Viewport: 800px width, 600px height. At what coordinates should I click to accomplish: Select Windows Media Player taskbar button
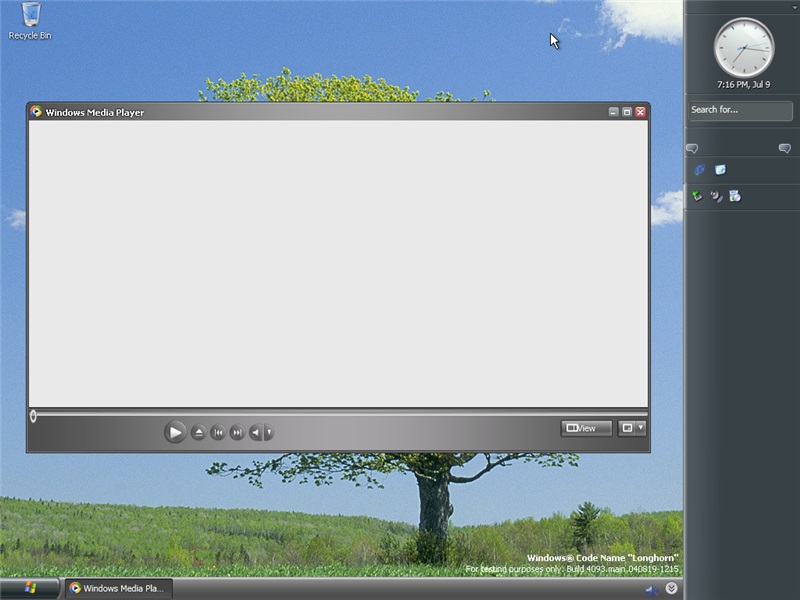pyautogui.click(x=118, y=588)
